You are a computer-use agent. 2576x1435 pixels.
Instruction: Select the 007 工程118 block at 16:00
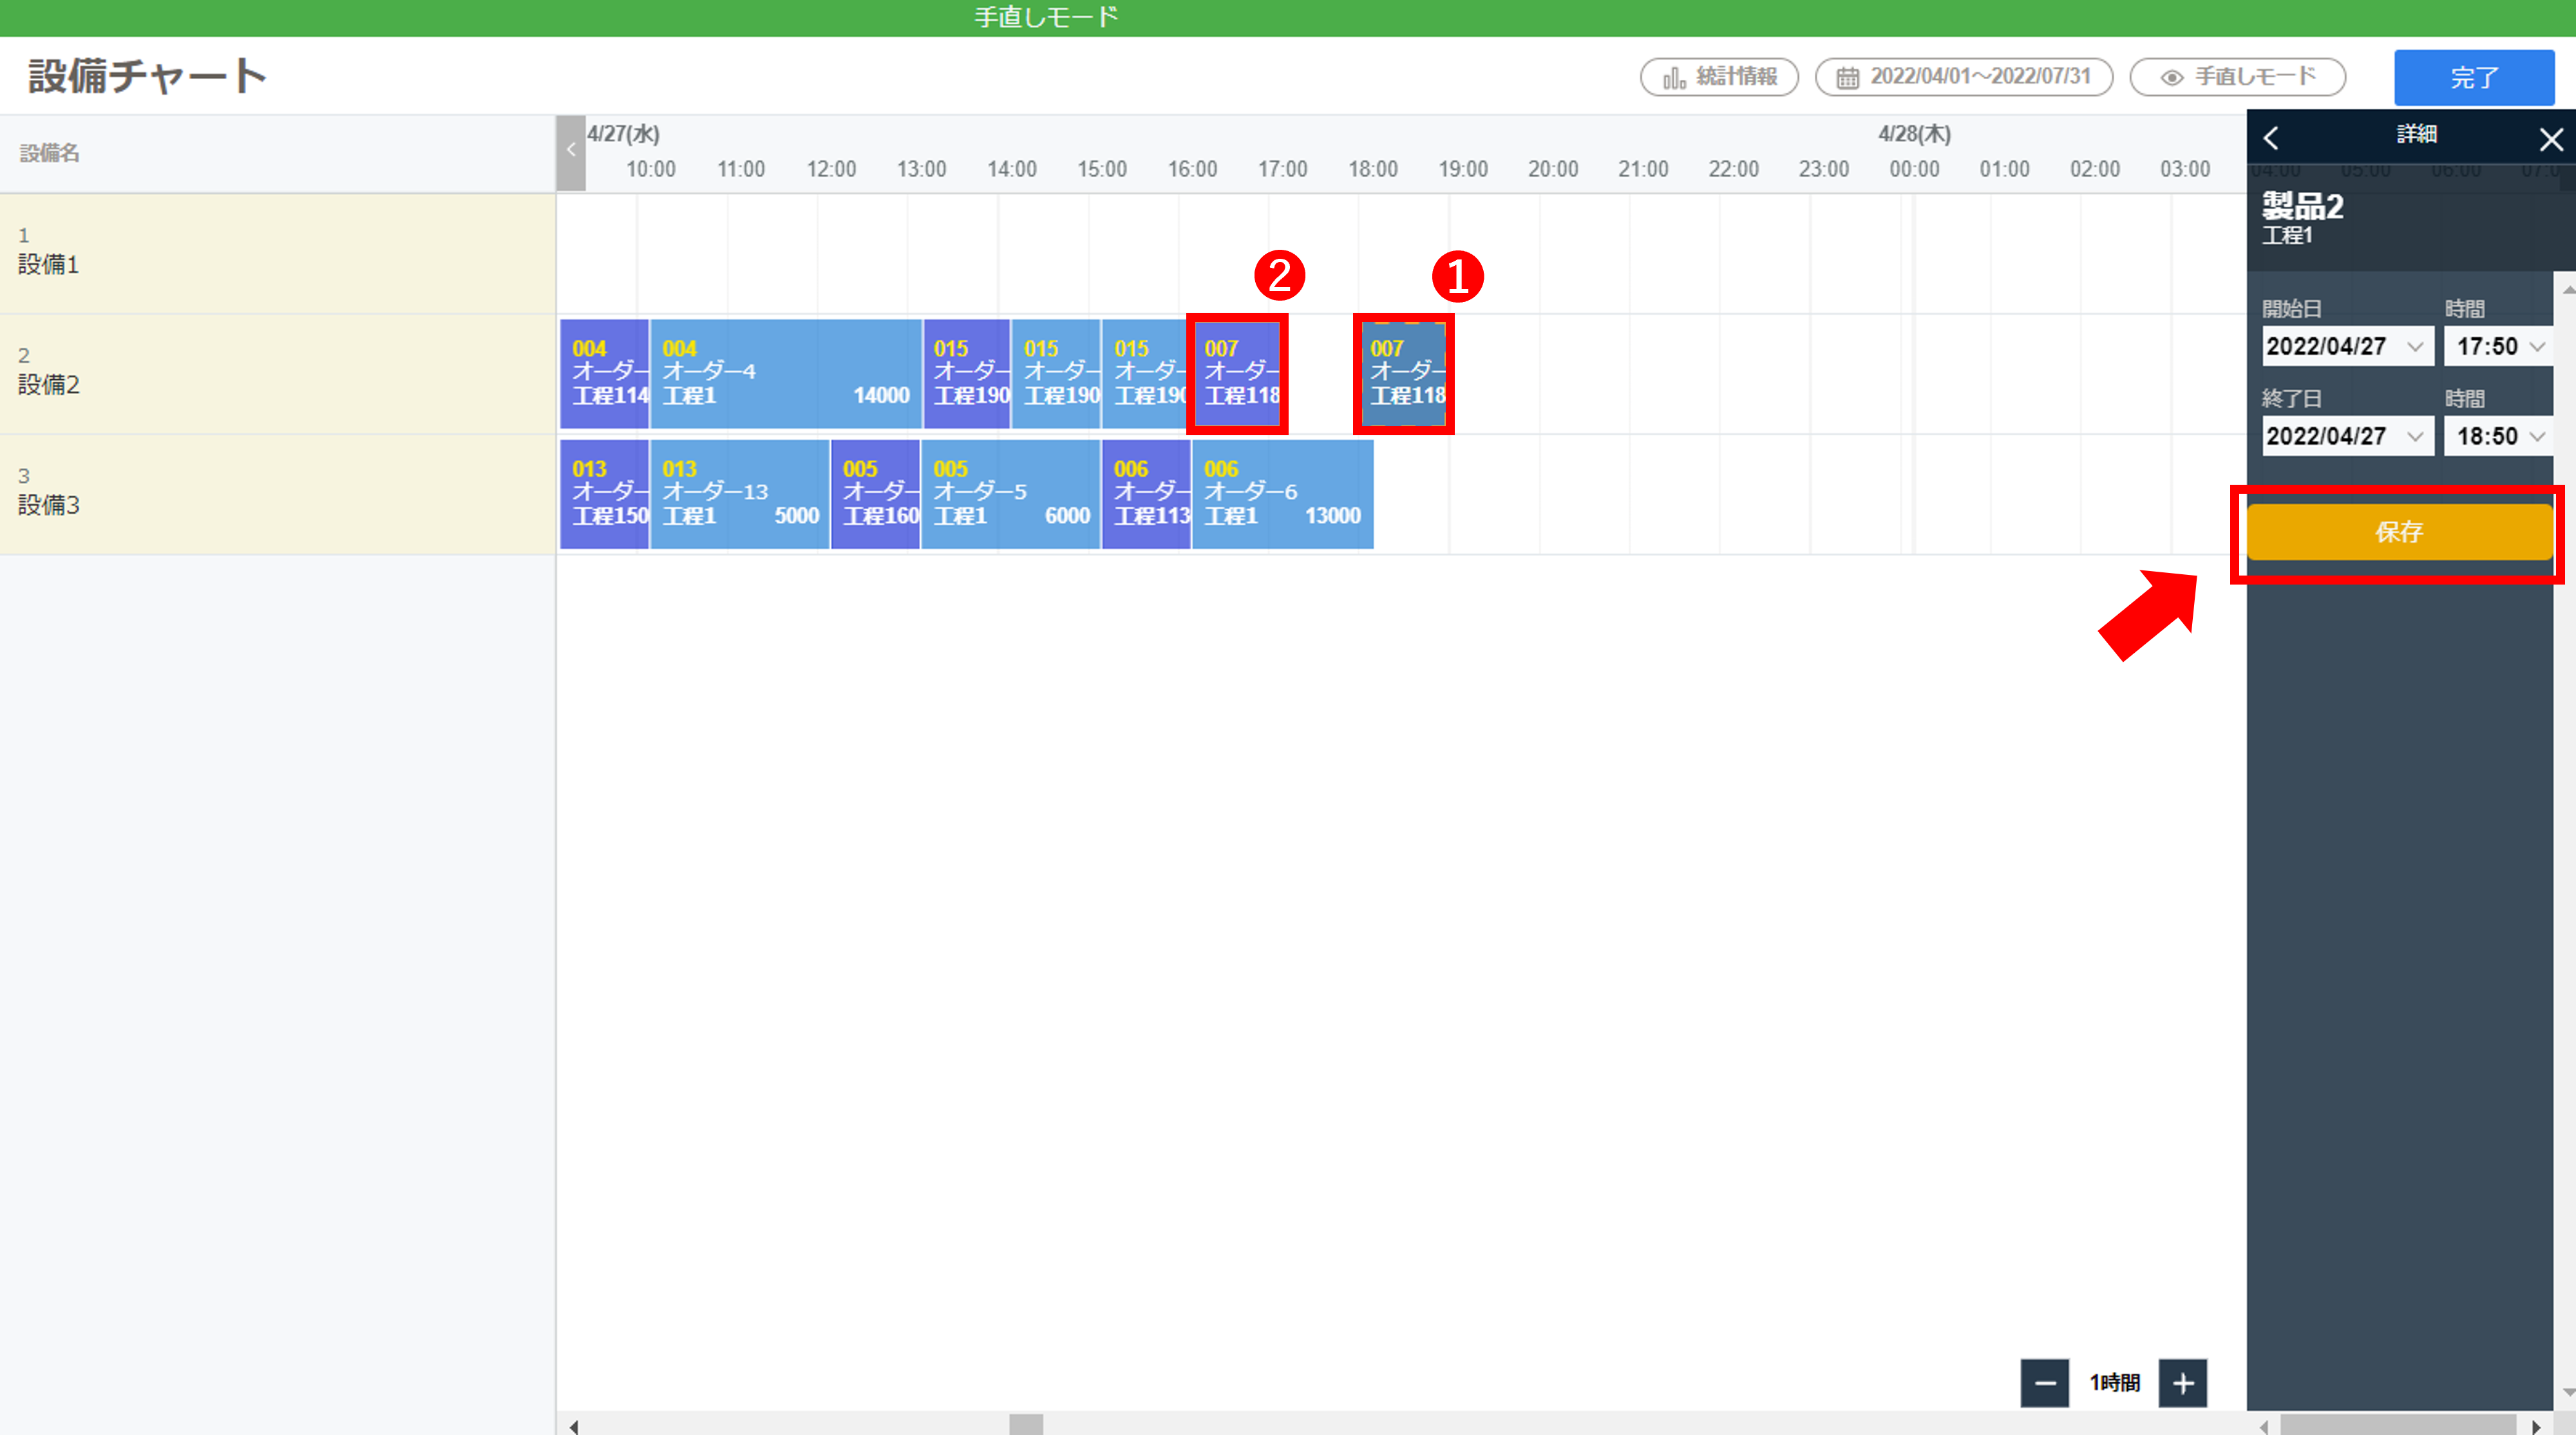(1238, 374)
